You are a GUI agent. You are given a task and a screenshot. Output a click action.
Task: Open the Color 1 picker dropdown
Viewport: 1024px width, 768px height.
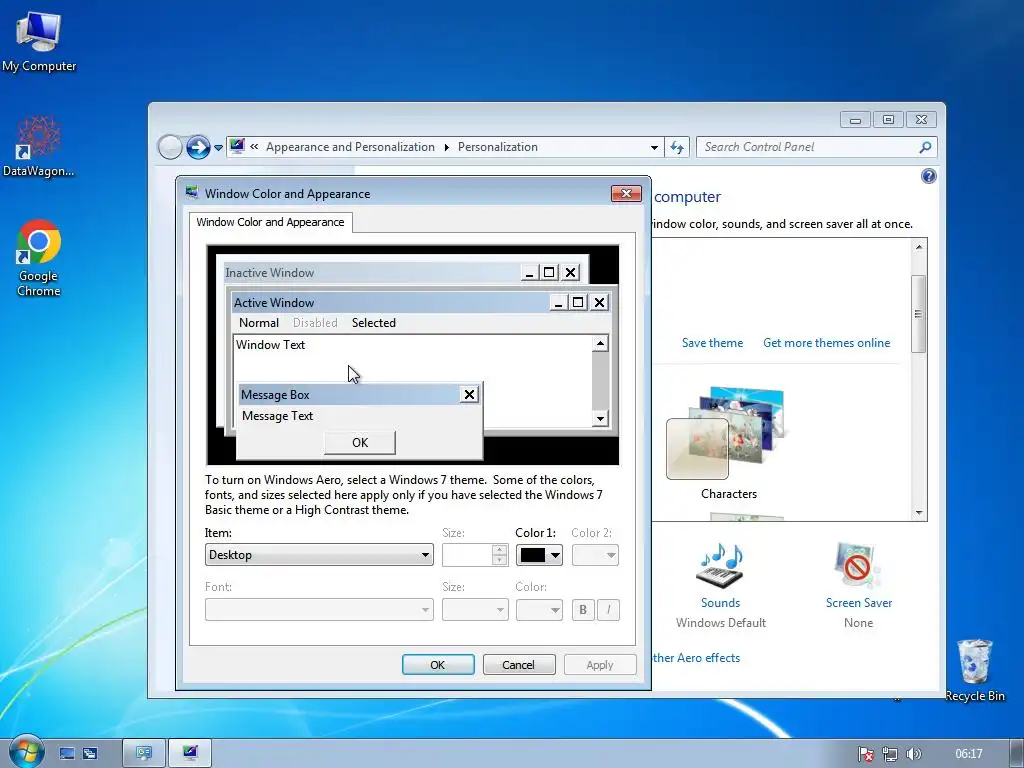point(539,555)
